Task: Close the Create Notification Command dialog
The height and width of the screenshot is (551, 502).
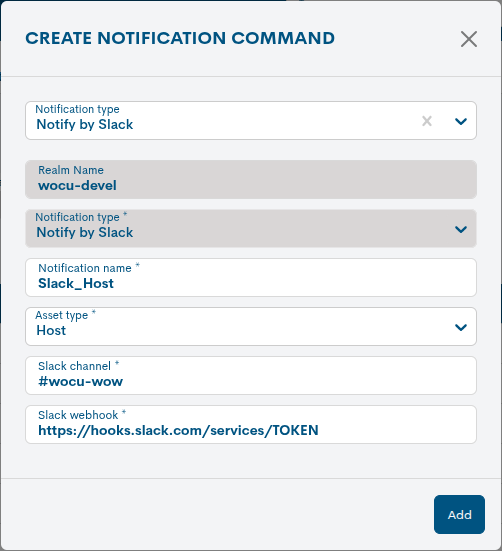Action: pos(469,39)
